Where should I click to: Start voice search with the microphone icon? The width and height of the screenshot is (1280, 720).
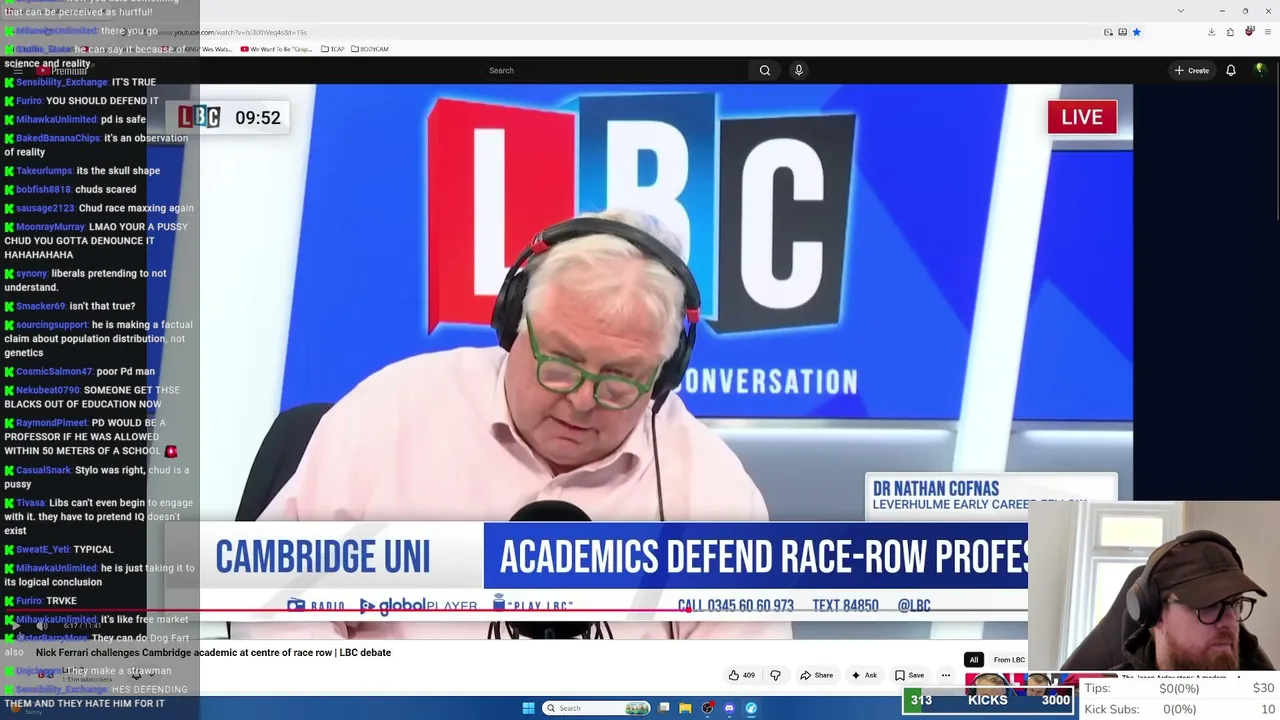pyautogui.click(x=798, y=70)
